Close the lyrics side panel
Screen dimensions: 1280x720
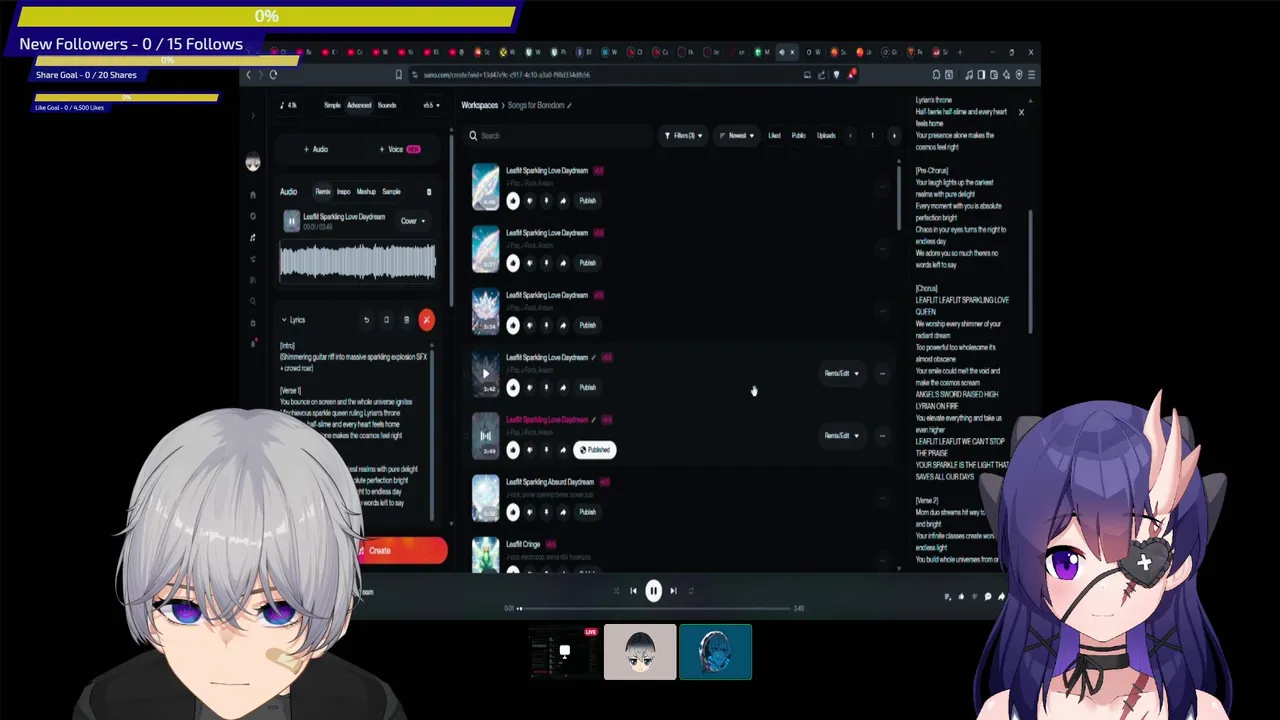tap(1021, 112)
